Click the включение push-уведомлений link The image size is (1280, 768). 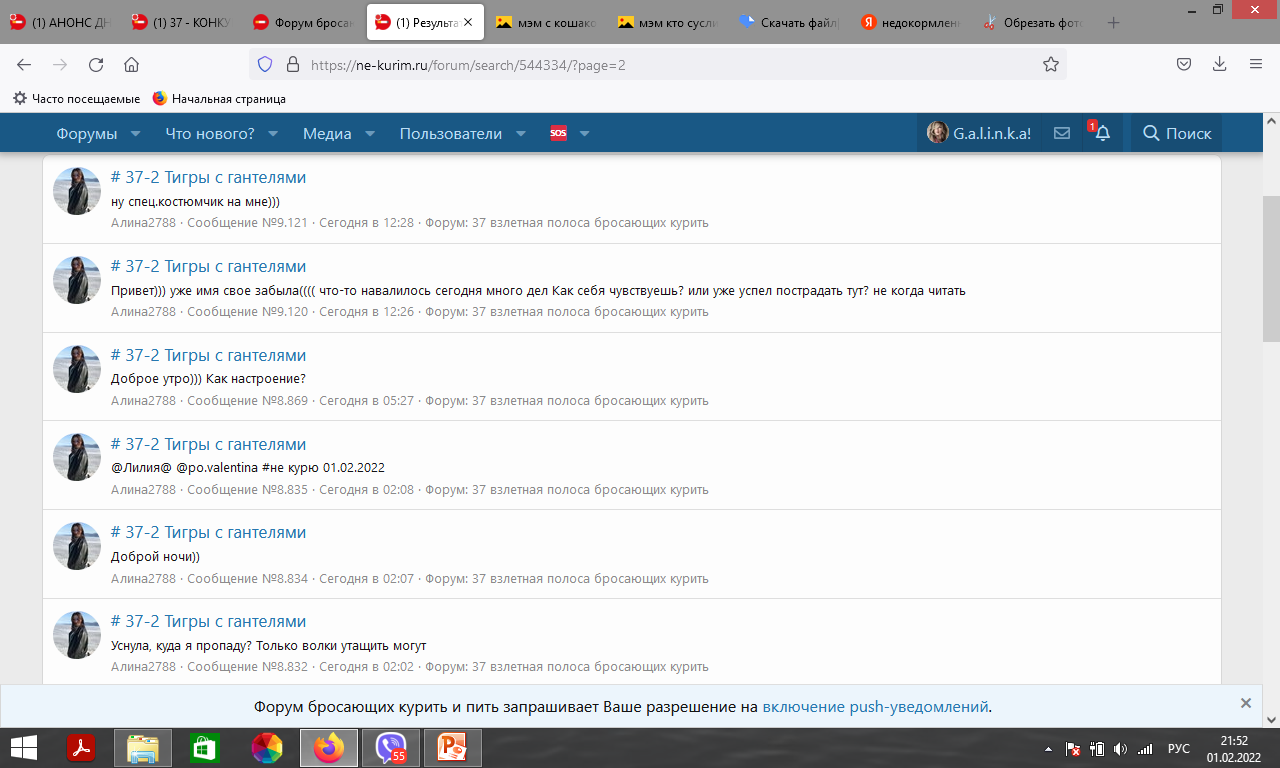click(x=875, y=707)
